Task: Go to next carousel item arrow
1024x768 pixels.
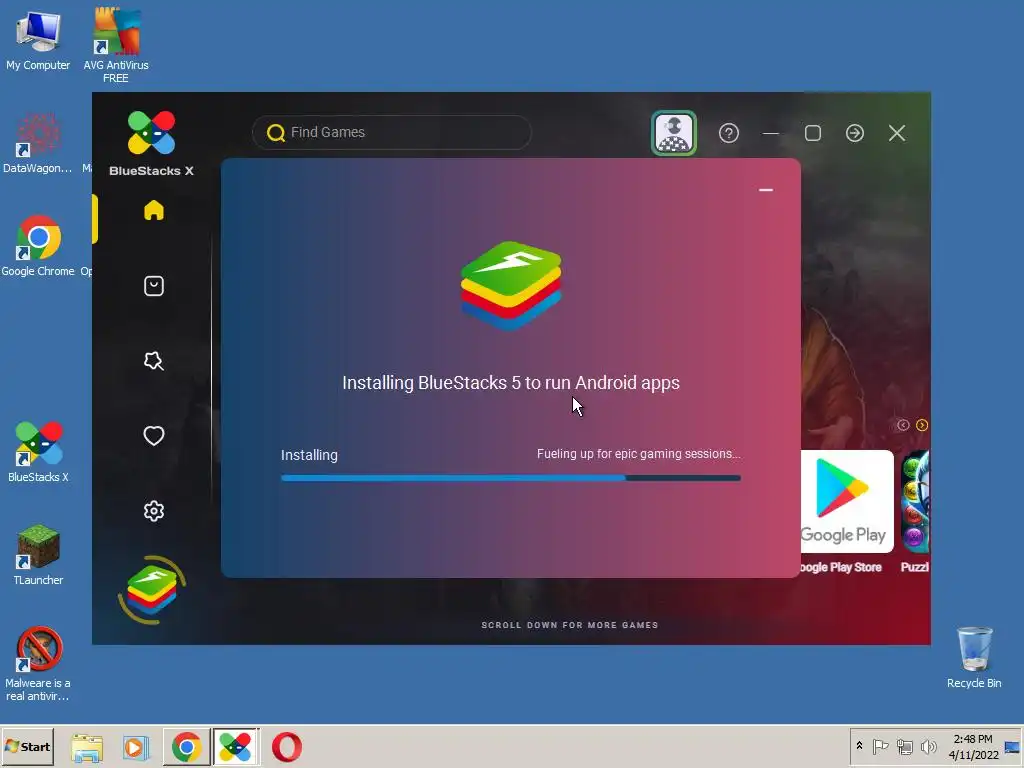Action: point(922,425)
